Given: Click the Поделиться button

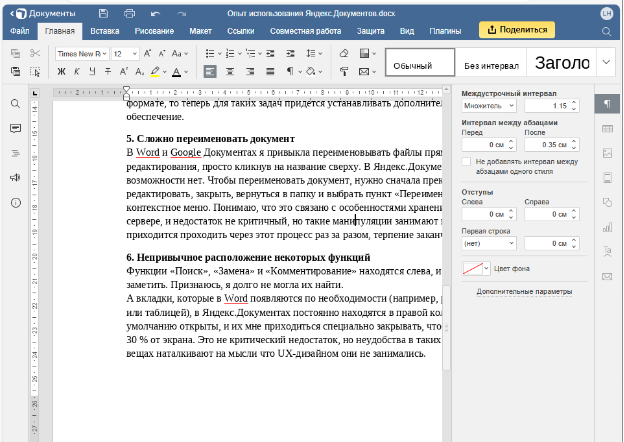Looking at the screenshot, I should pyautogui.click(x=517, y=30).
